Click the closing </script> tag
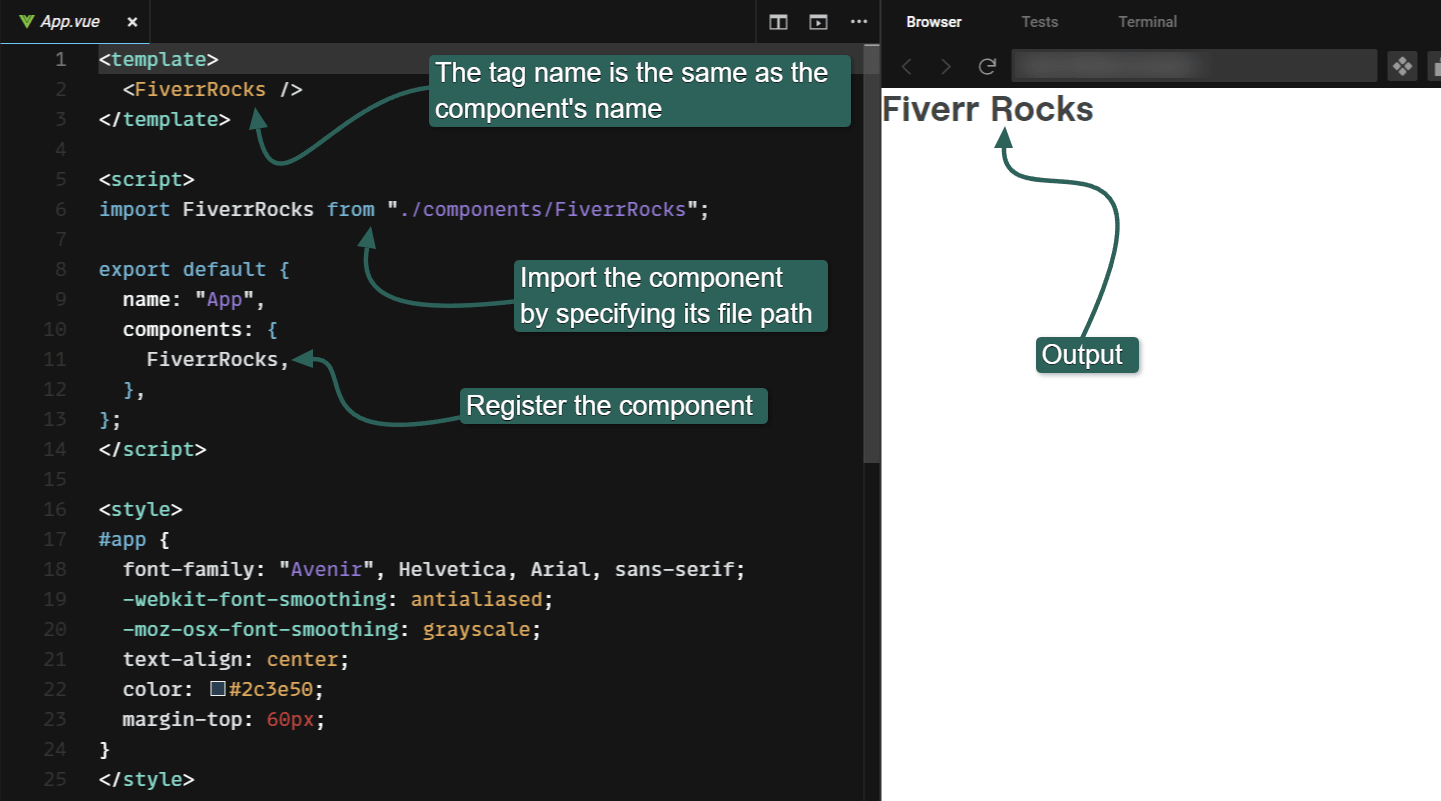This screenshot has width=1441, height=801. click(x=153, y=450)
